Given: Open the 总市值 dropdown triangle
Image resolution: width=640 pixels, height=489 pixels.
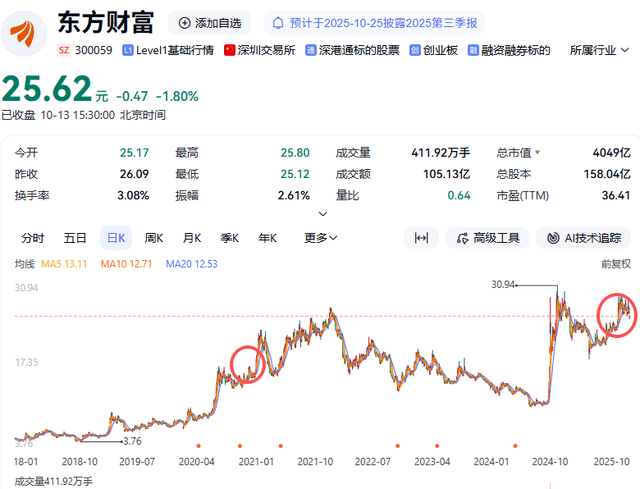Looking at the screenshot, I should (539, 153).
